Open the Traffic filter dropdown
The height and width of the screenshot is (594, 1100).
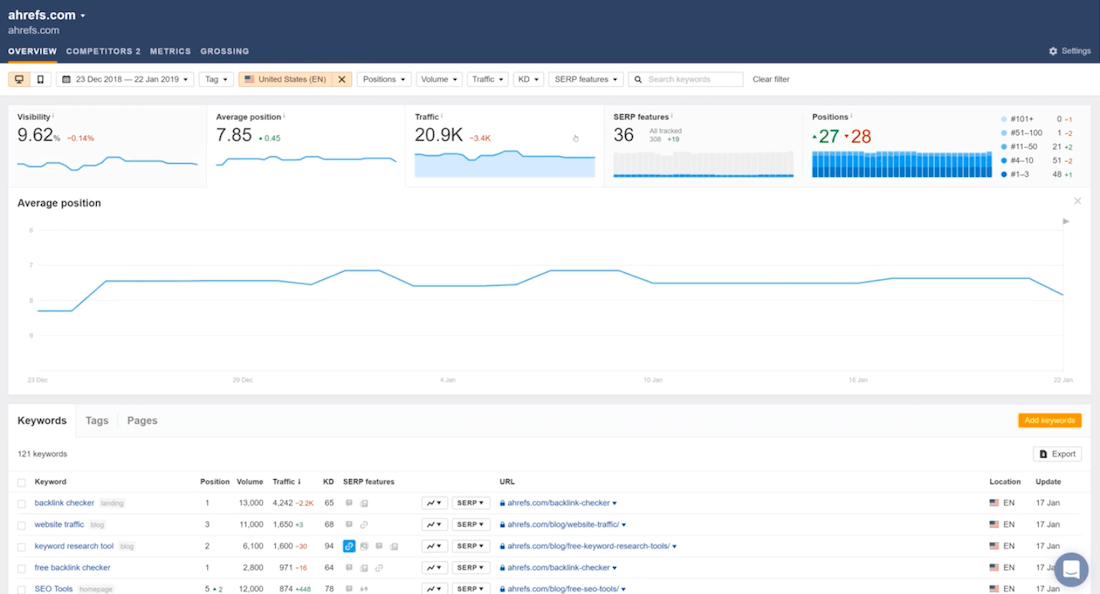(487, 79)
